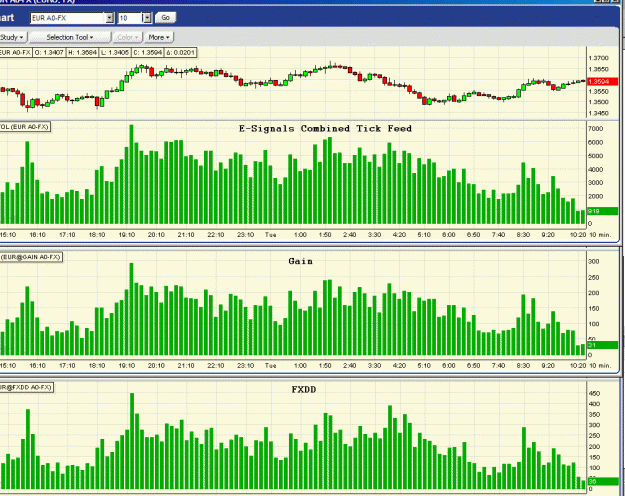Viewport: 625px width, 496px height.
Task: Click 8:30 on the Gain time axis
Action: [x=523, y=366]
